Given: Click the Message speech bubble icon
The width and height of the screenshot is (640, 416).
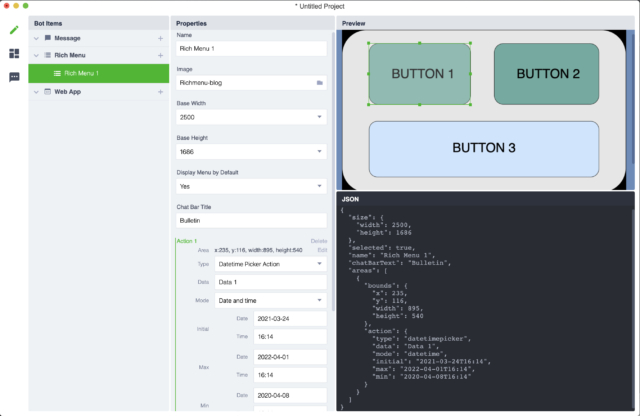Looking at the screenshot, I should 47,38.
